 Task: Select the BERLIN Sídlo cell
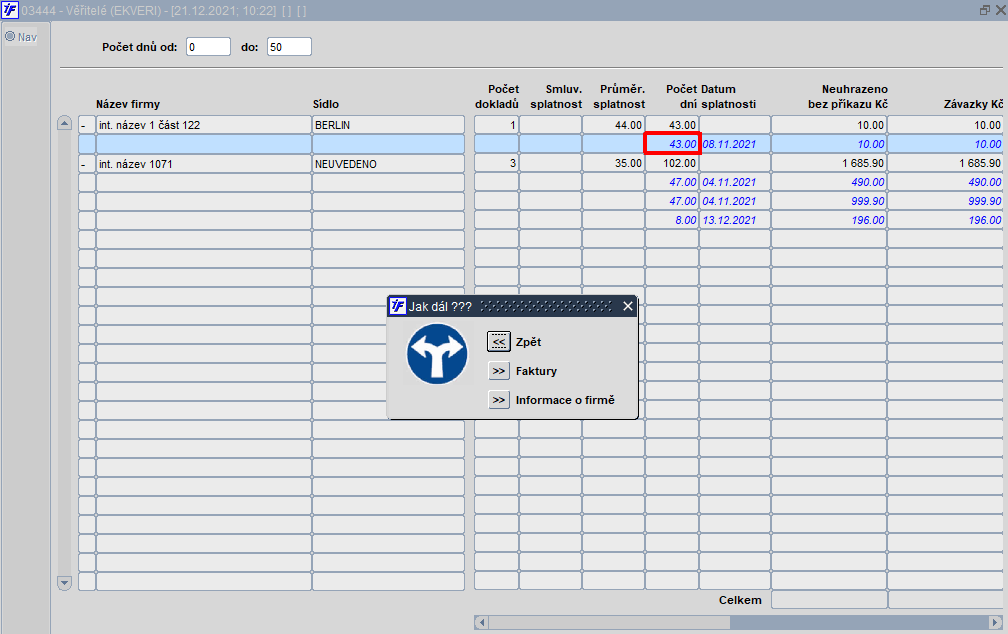388,125
